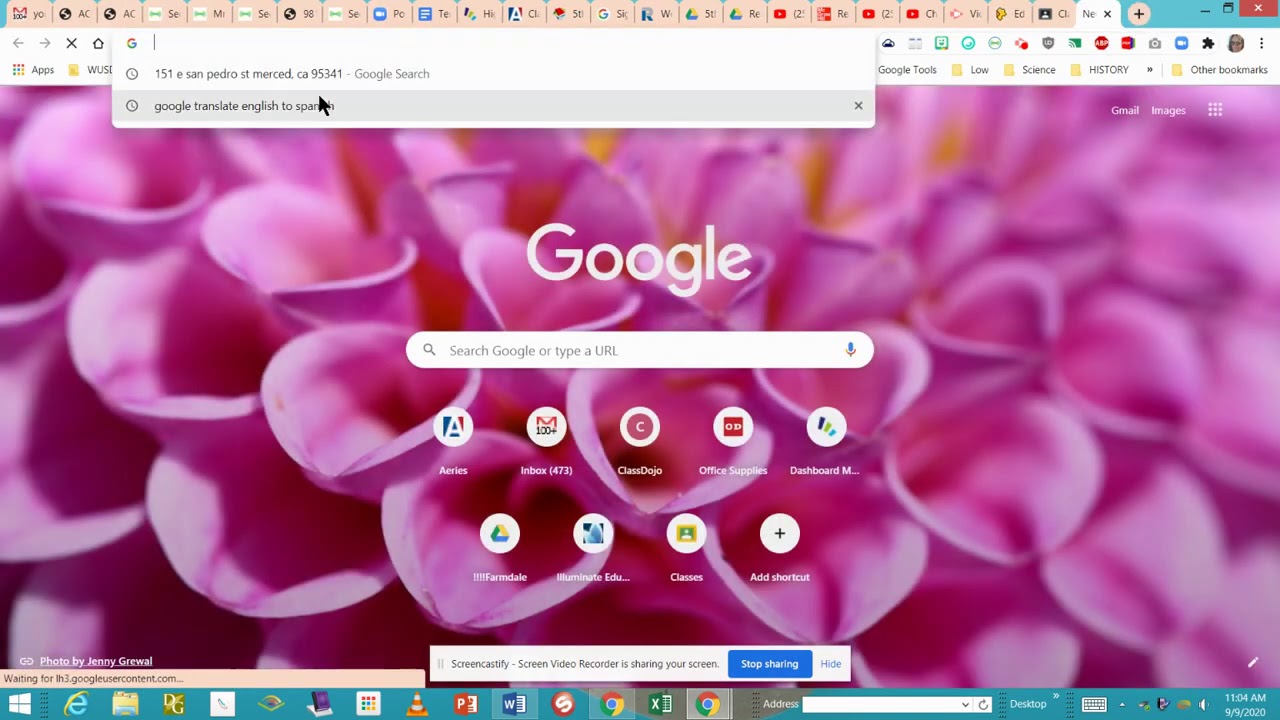Open the Apps bookmarks shortcut
This screenshot has width=1280, height=720.
click(34, 70)
